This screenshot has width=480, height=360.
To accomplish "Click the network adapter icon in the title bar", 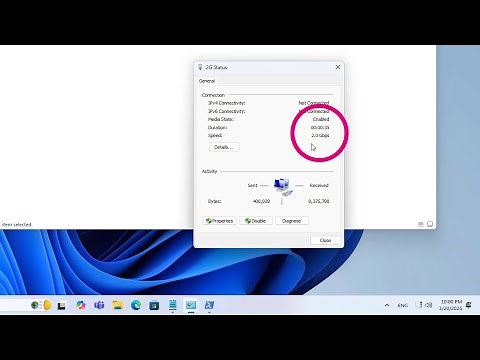I will pyautogui.click(x=200, y=67).
